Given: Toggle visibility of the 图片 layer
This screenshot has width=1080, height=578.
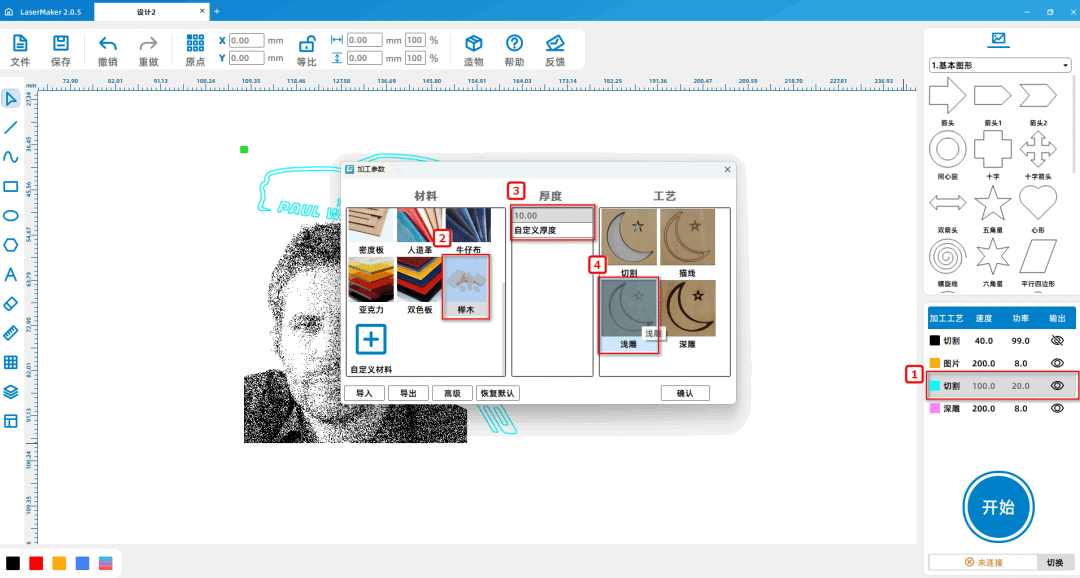Looking at the screenshot, I should pos(1056,363).
